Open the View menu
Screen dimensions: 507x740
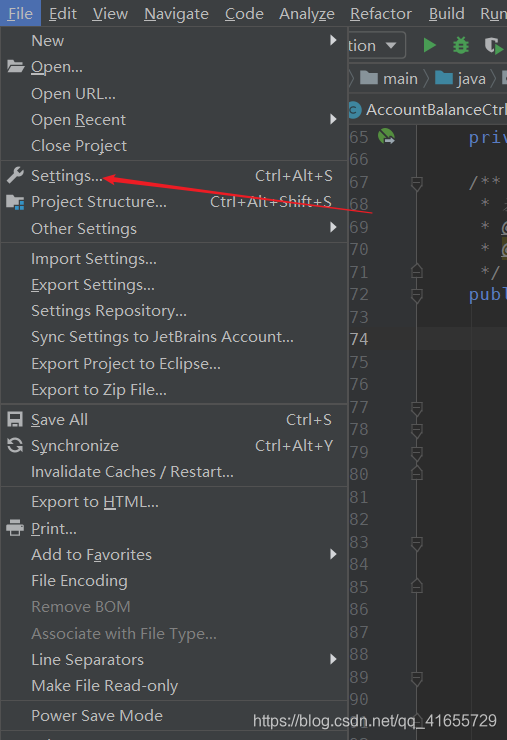110,14
